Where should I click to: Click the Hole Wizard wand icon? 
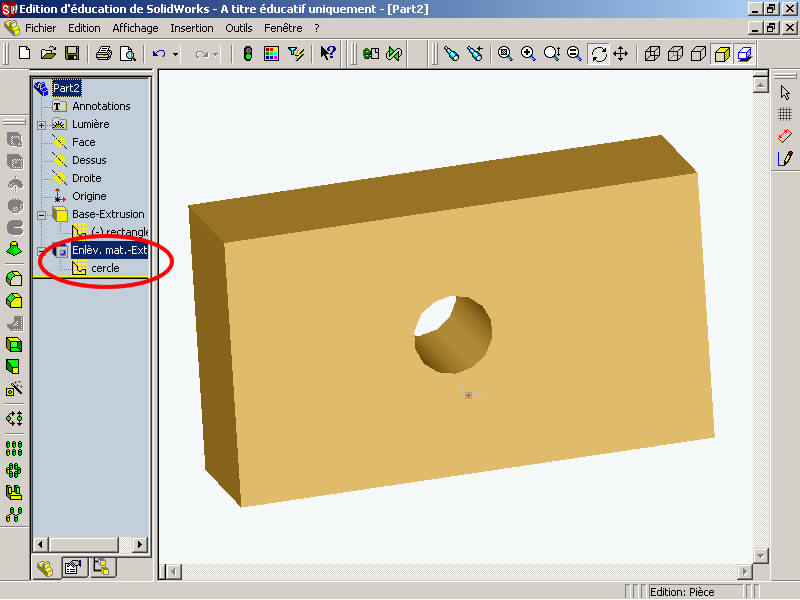[x=14, y=389]
